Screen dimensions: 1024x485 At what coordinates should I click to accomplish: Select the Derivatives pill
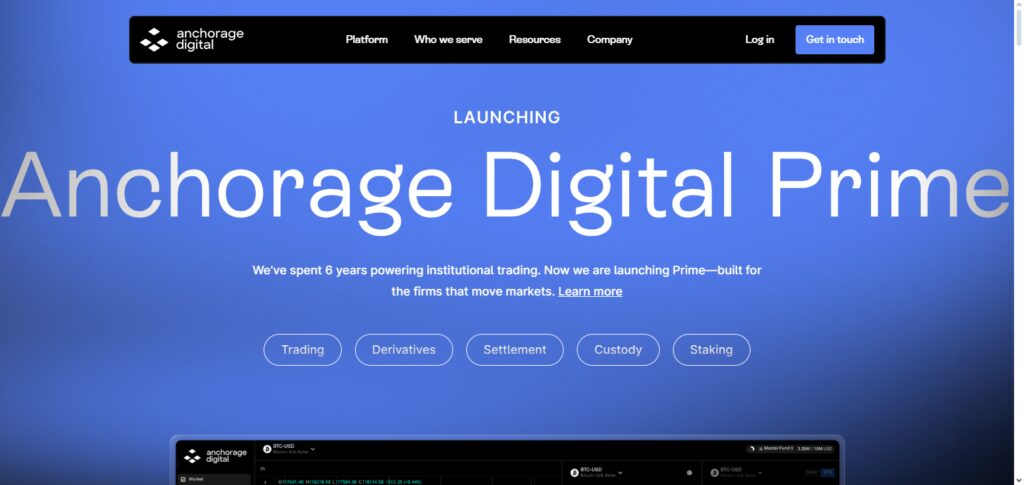(404, 350)
